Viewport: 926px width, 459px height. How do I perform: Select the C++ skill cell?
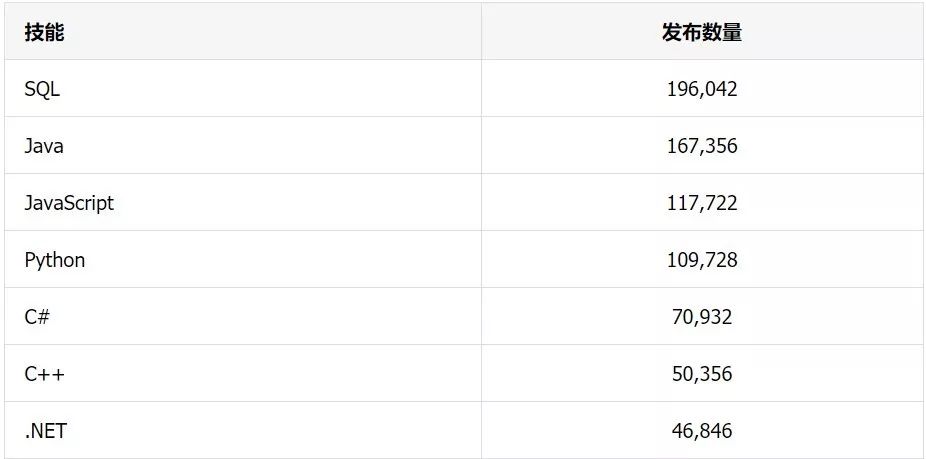coord(243,373)
